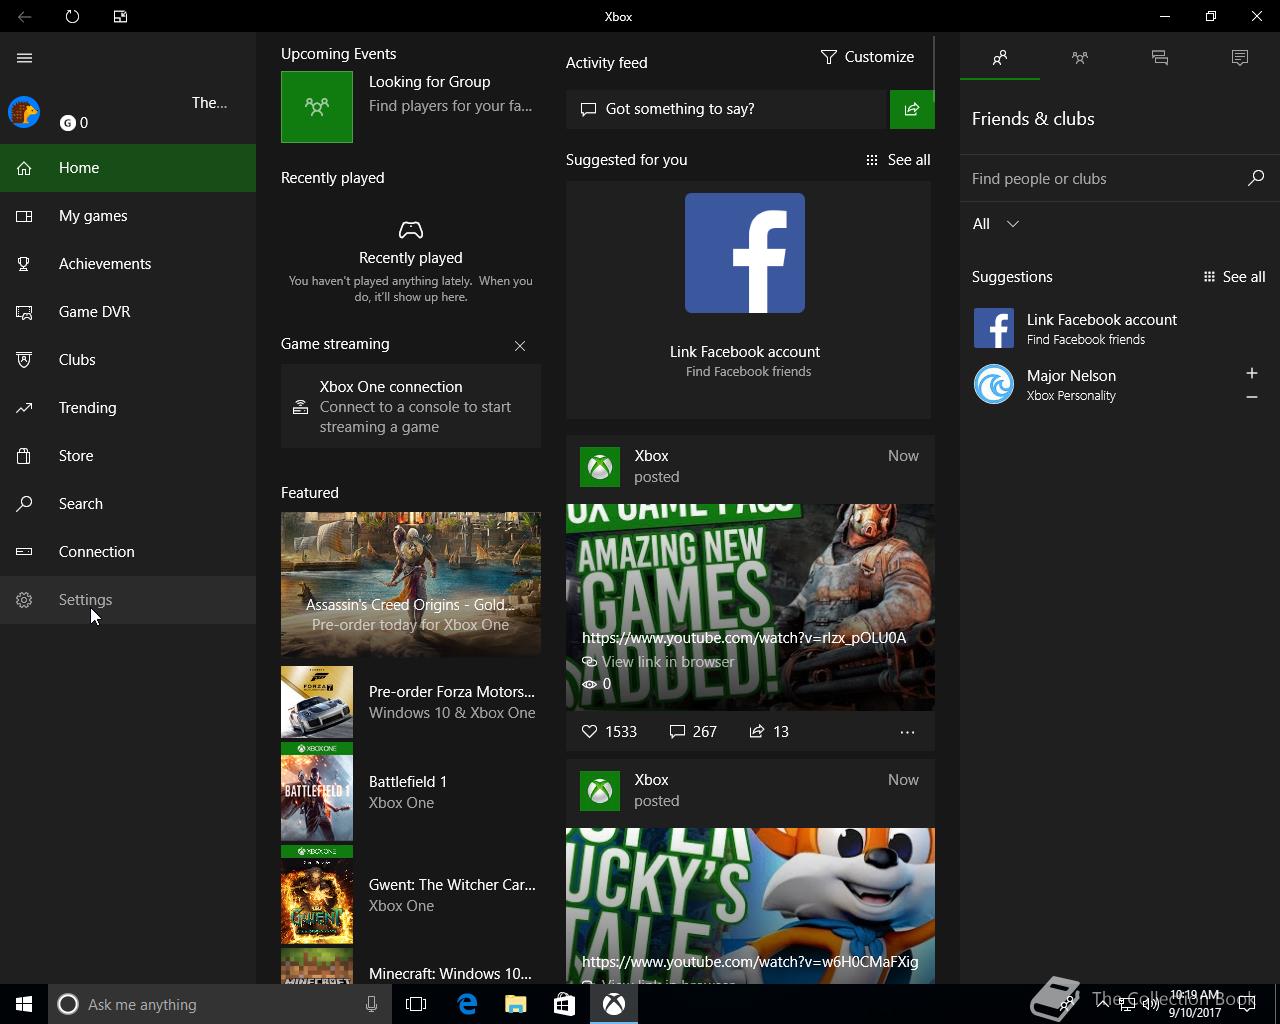See all suggested for you items
The height and width of the screenshot is (1024, 1280).
(x=898, y=160)
